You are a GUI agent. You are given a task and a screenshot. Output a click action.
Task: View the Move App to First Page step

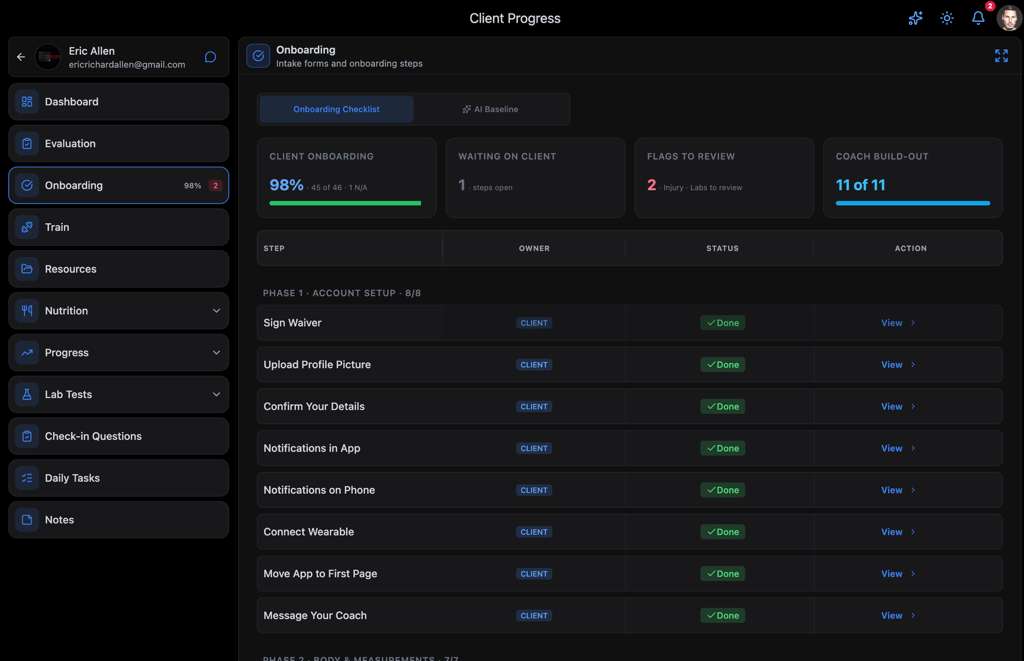click(898, 573)
